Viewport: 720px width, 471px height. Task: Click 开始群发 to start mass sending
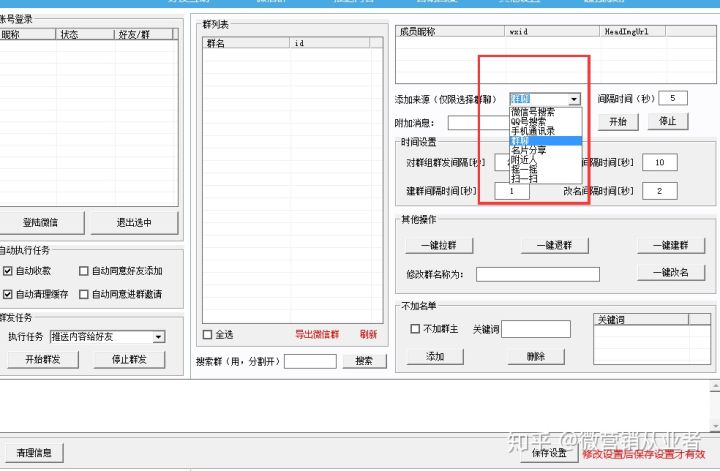pos(41,360)
